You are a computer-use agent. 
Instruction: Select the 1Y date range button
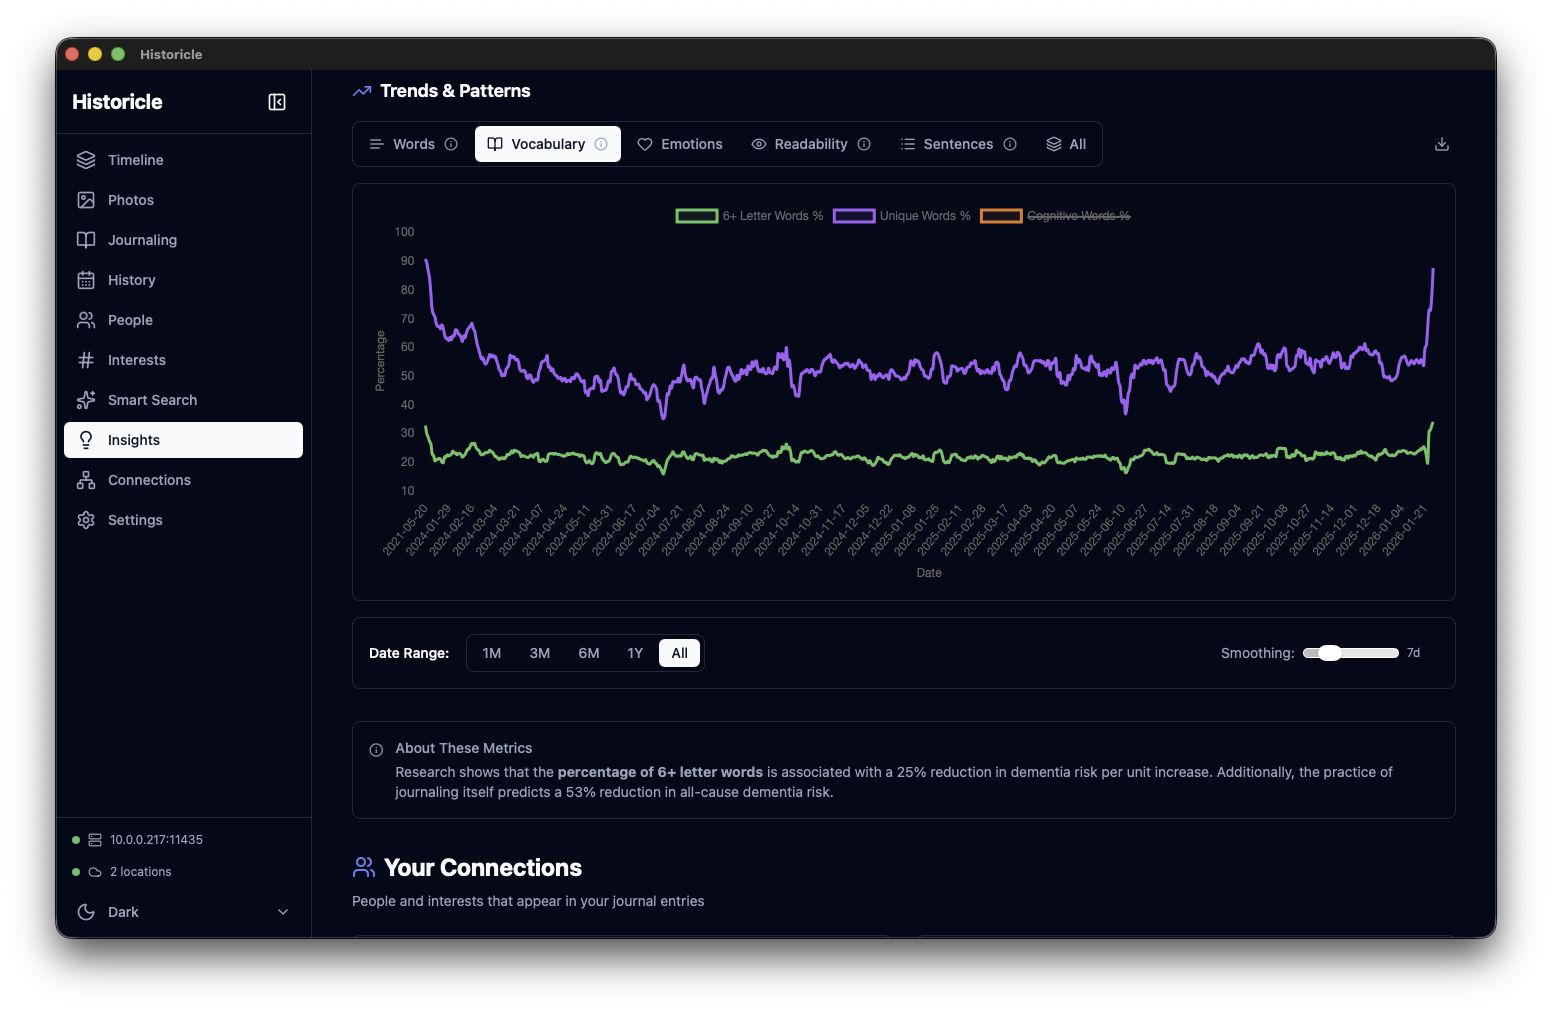635,653
